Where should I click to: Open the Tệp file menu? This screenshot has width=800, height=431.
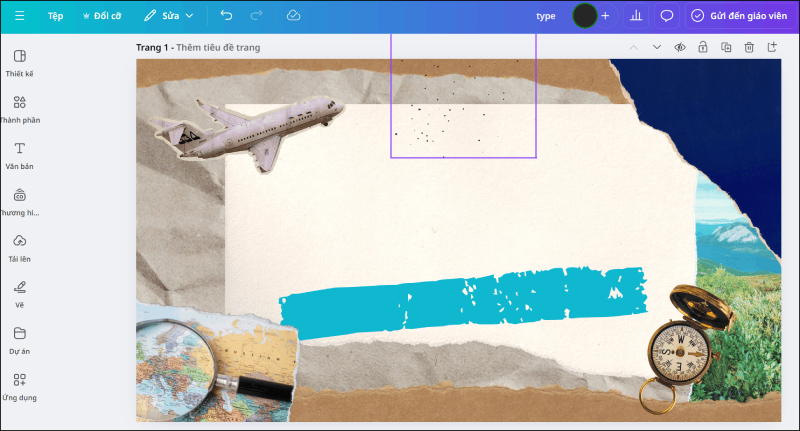point(55,16)
